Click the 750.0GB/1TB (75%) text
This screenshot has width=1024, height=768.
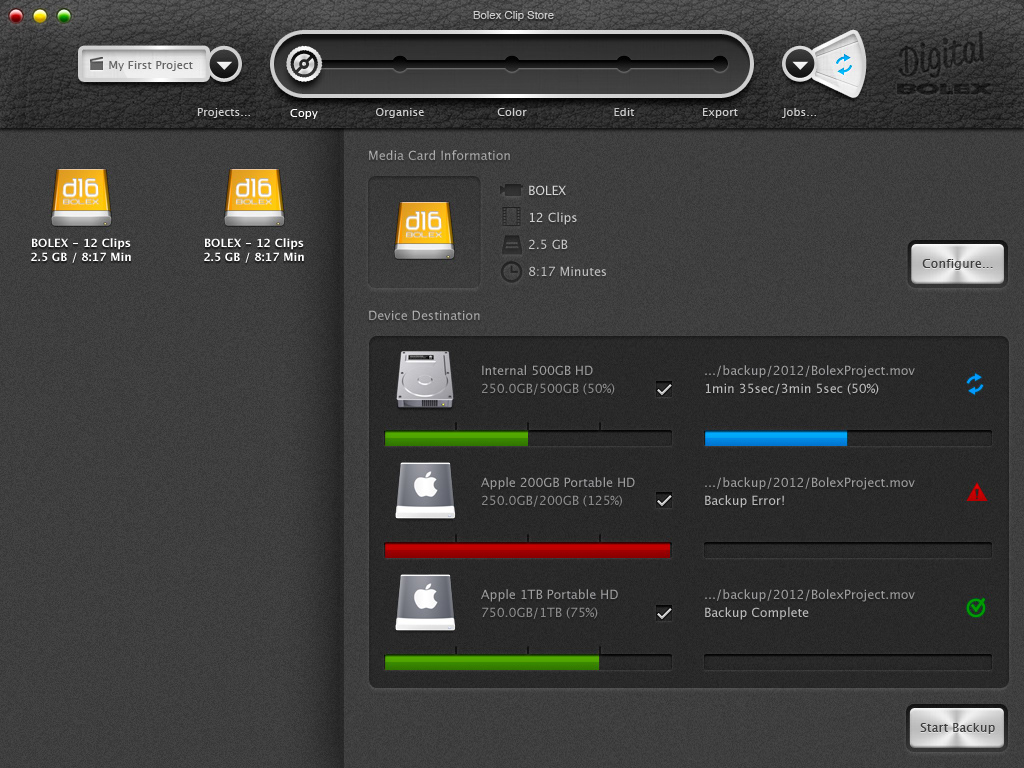(539, 613)
